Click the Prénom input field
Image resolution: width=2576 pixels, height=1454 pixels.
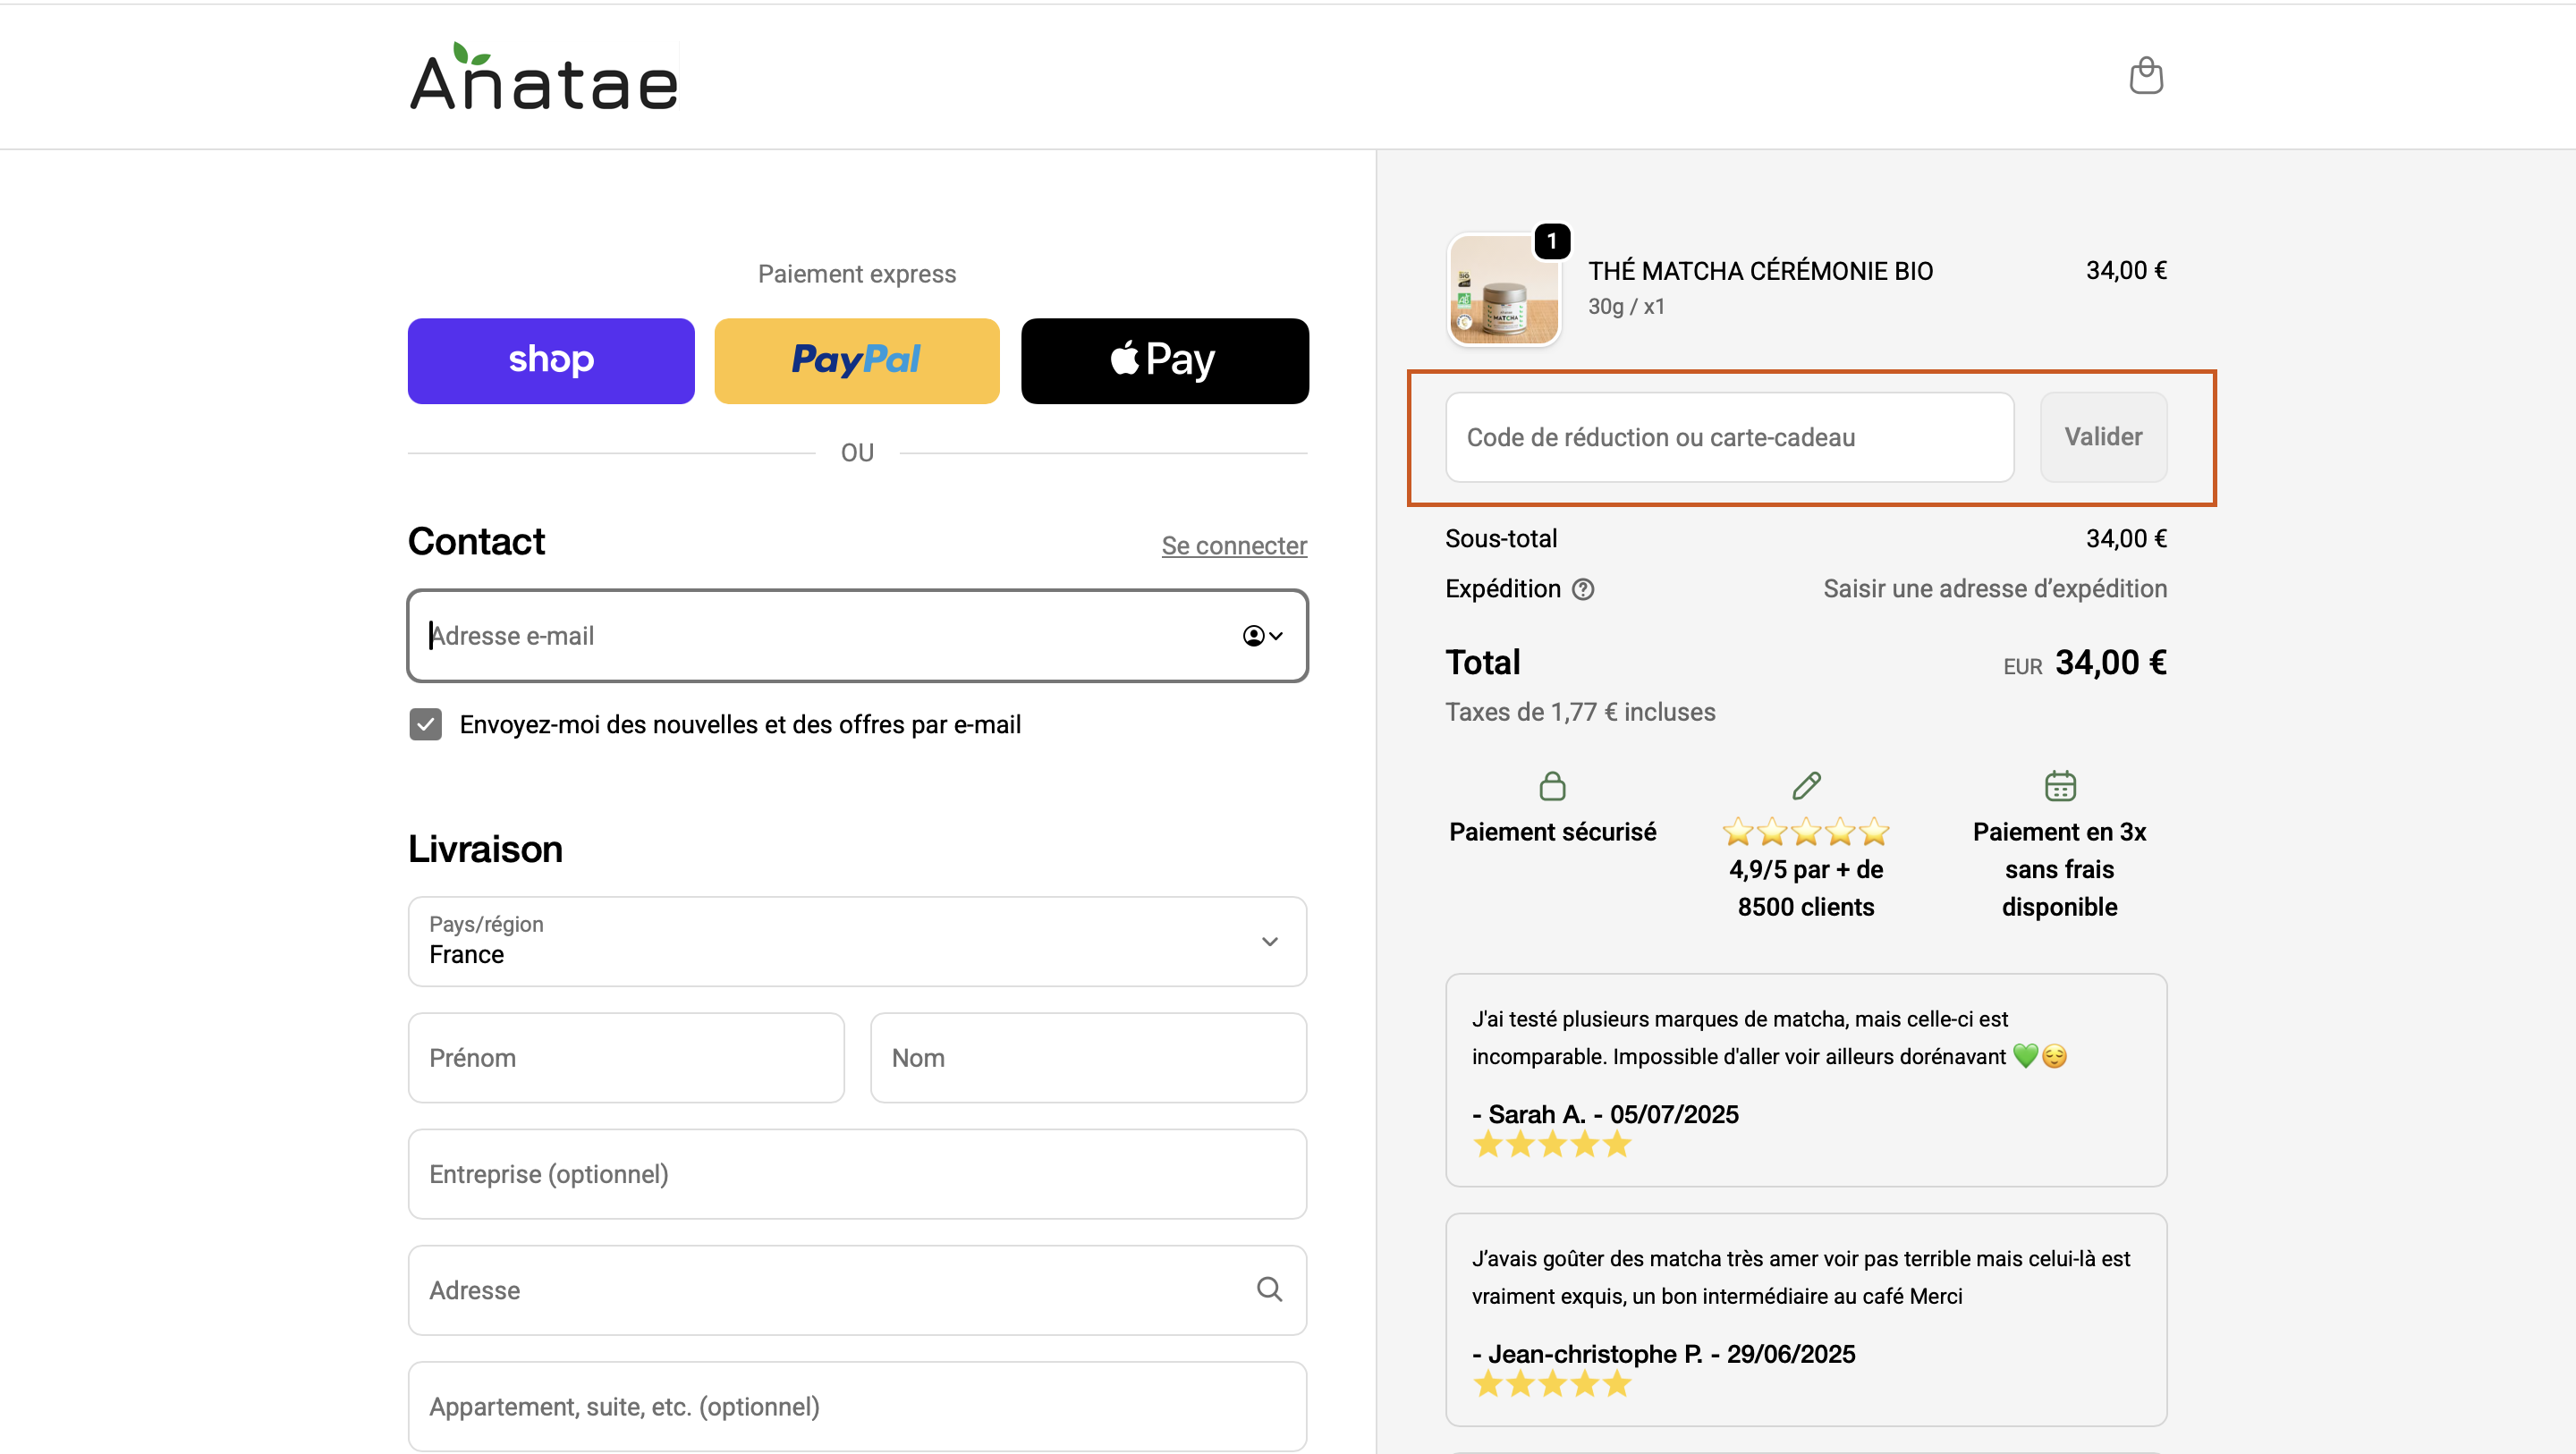coord(626,1057)
